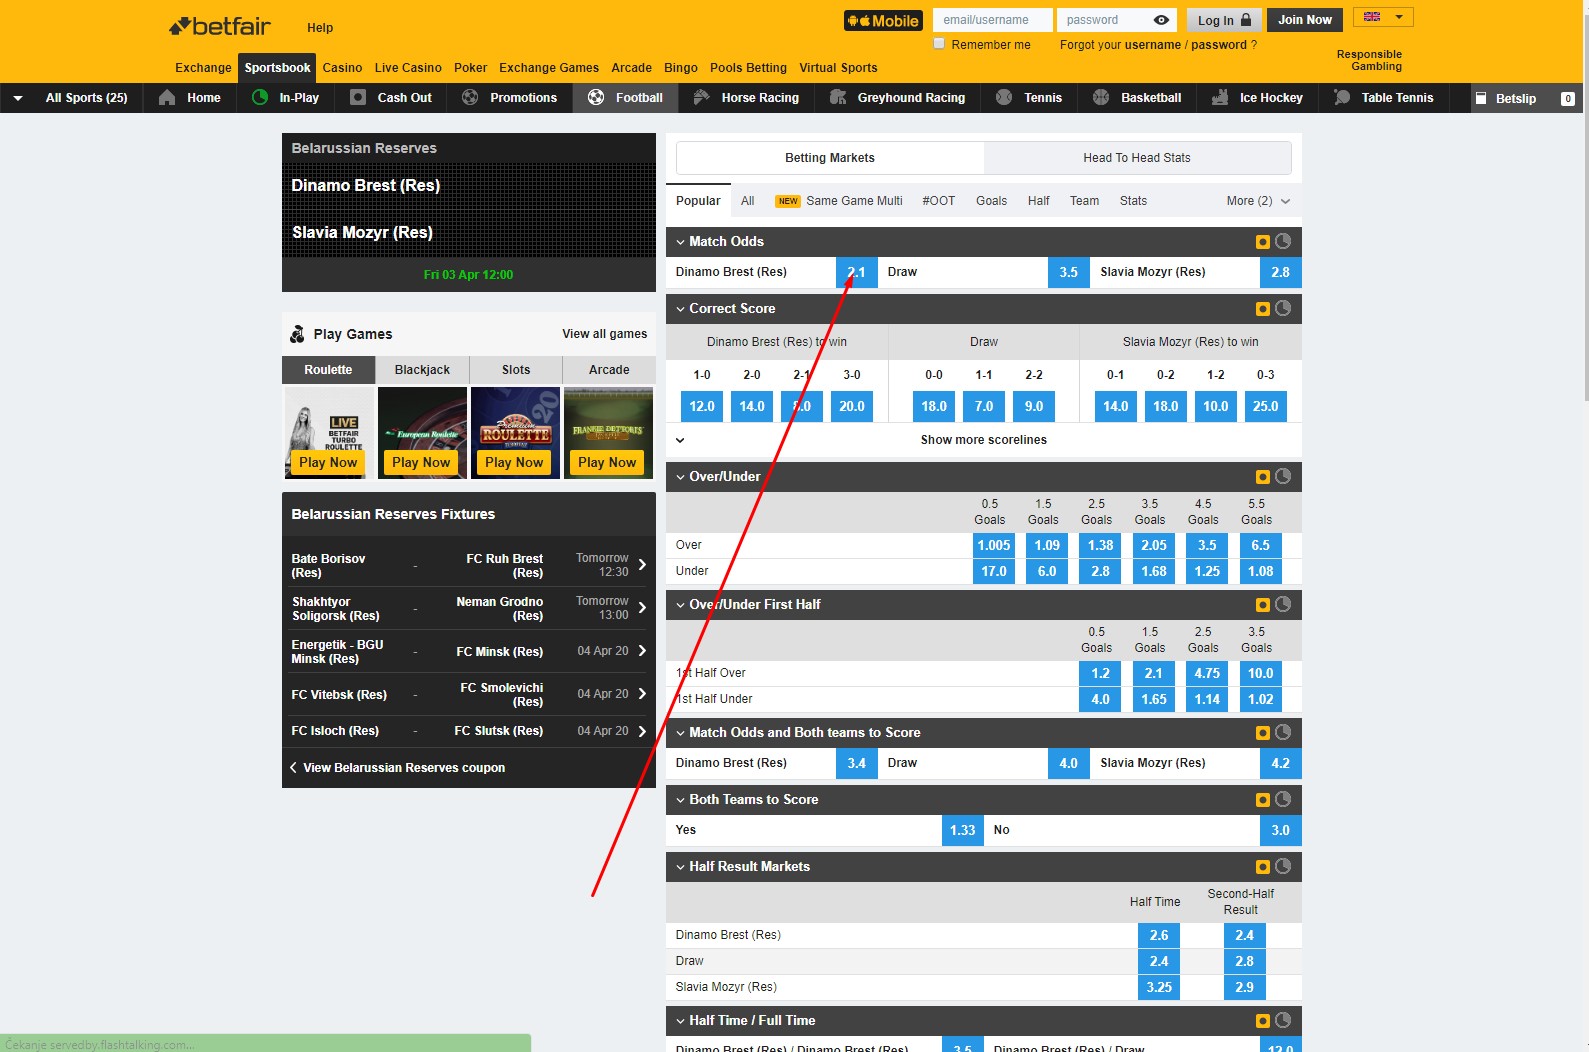Click the Play Games chips icon

tap(297, 334)
